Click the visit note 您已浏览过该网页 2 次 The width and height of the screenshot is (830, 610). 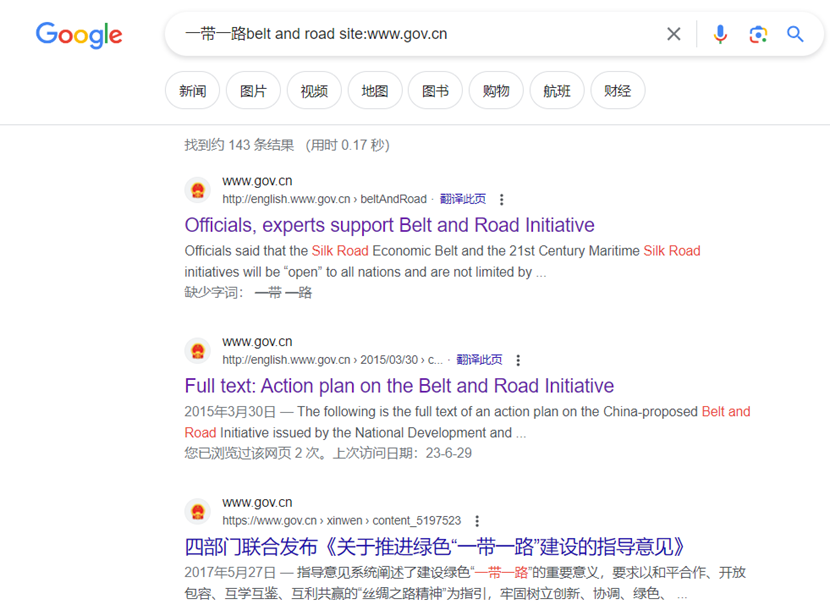[x=328, y=453]
